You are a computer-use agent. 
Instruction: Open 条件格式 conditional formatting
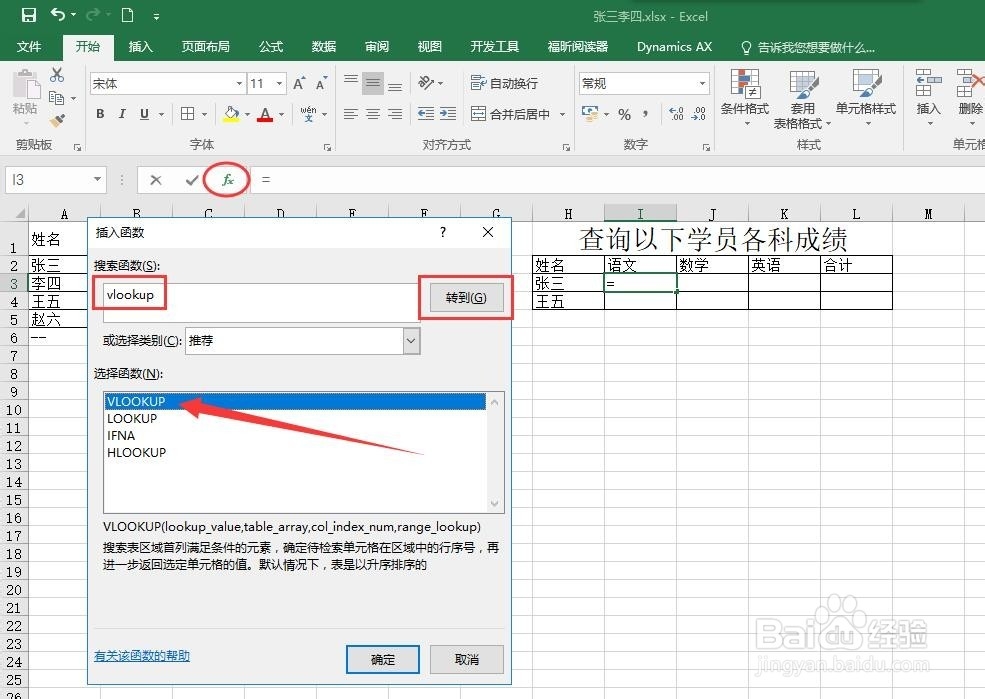point(745,99)
